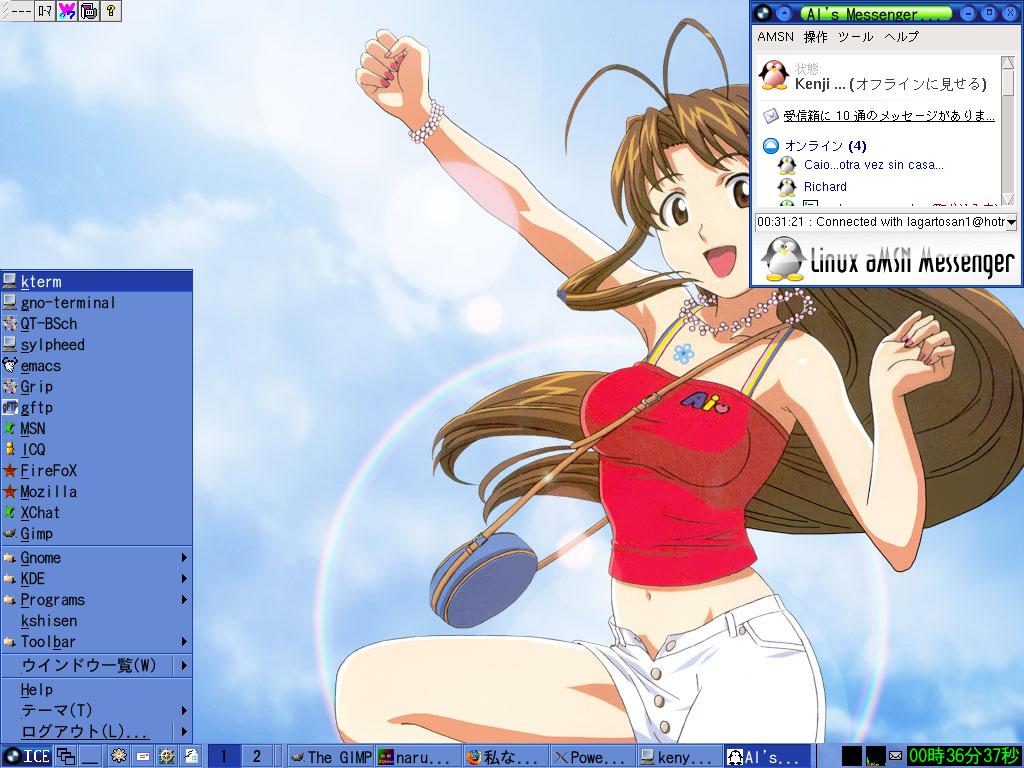The width and height of the screenshot is (1024, 768).
Task: Click the show desktop icon in taskbar
Action: coord(90,756)
